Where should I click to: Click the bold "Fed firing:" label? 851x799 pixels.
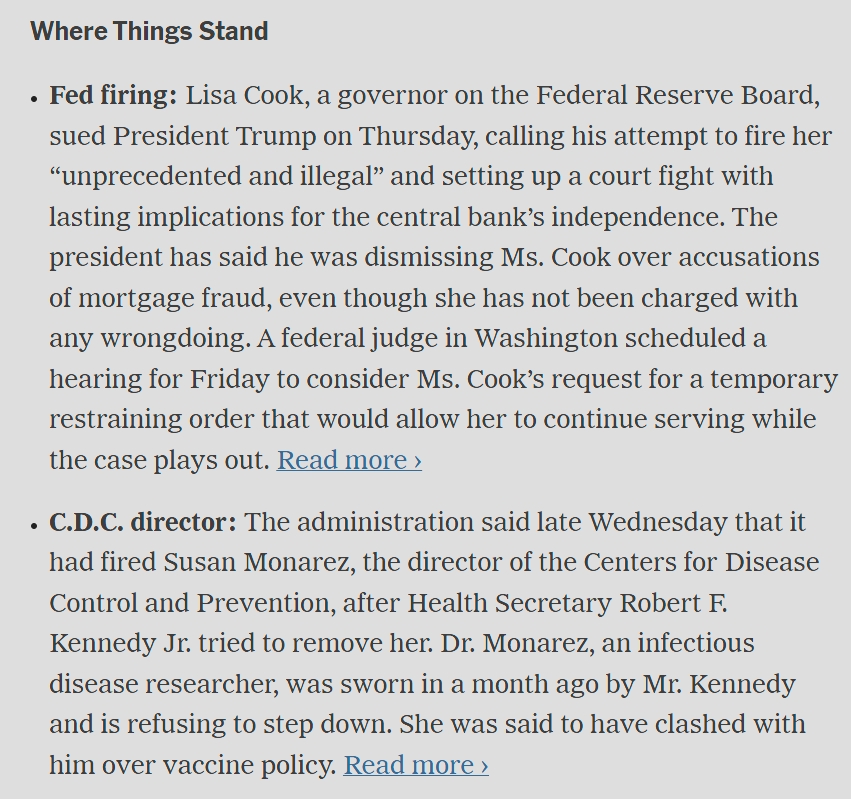[113, 96]
